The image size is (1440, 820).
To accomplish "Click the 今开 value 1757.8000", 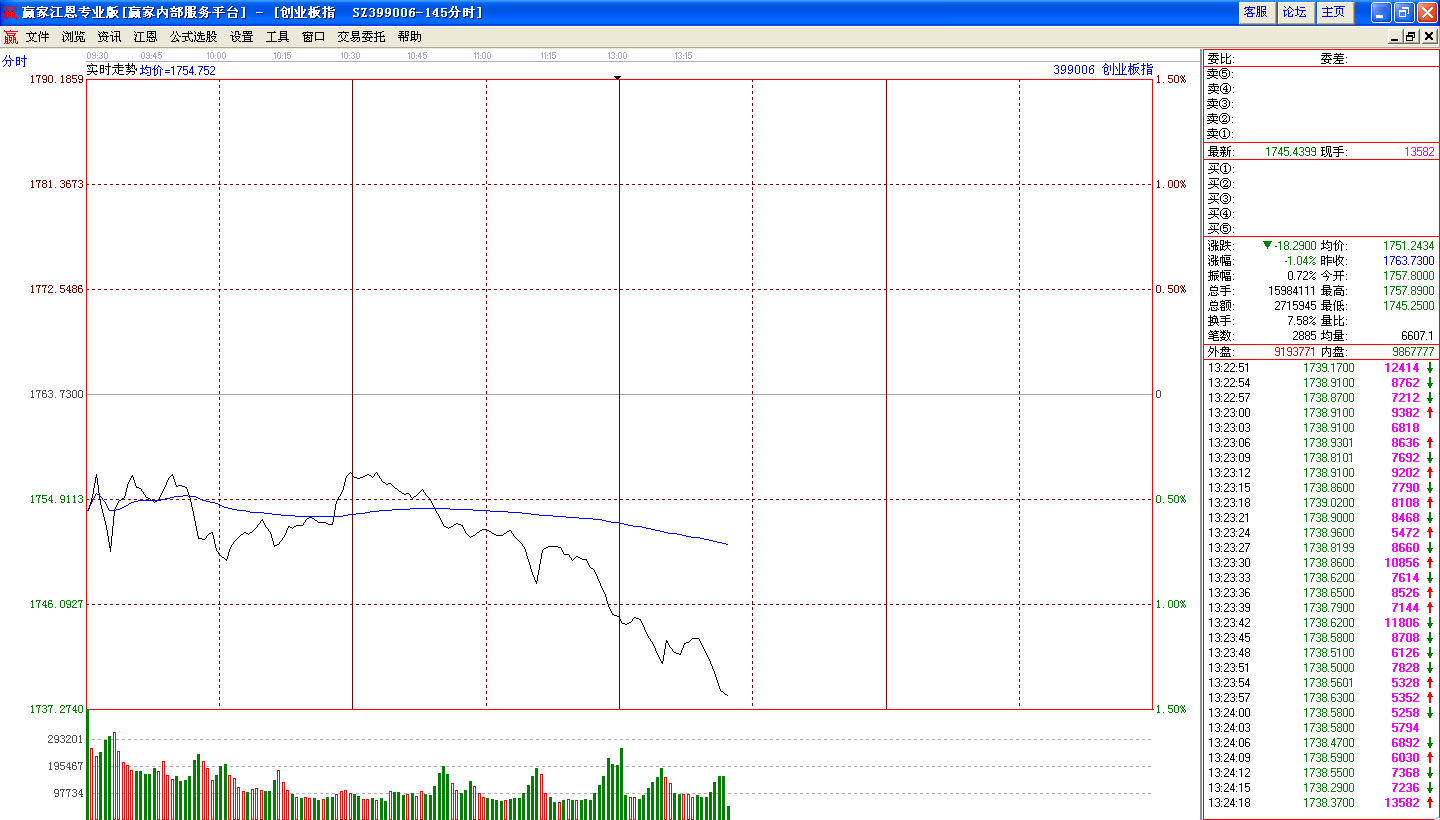I will point(1409,276).
